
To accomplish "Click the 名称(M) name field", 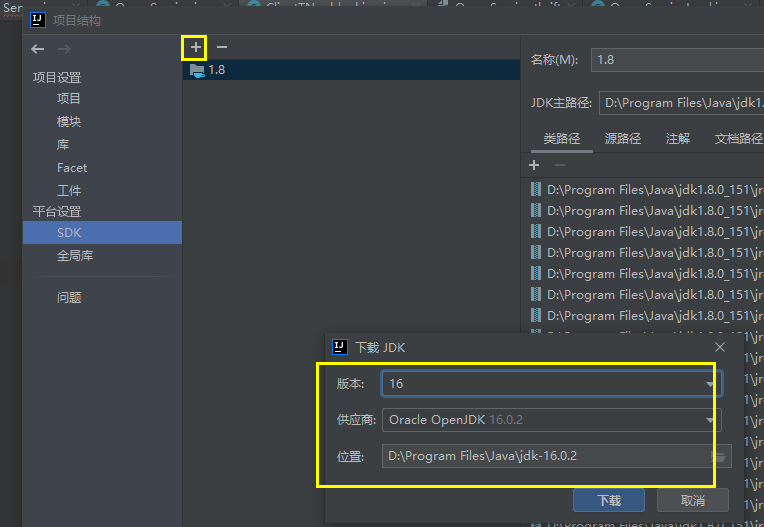I will [x=677, y=60].
